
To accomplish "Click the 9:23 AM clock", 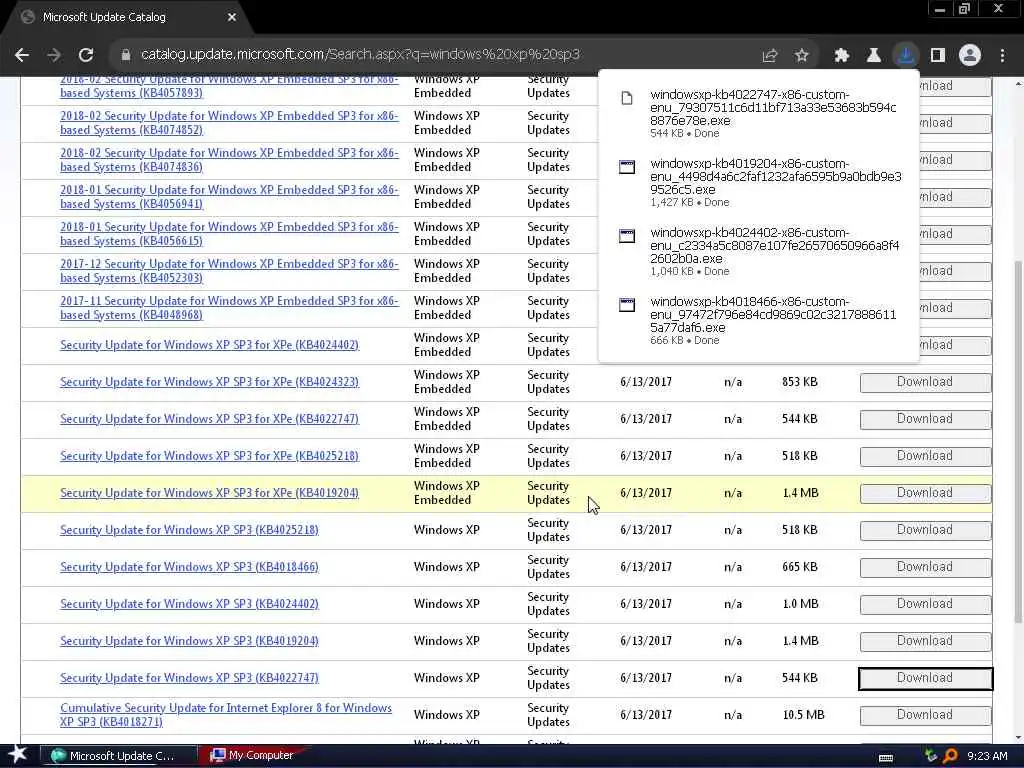I will tap(987, 756).
